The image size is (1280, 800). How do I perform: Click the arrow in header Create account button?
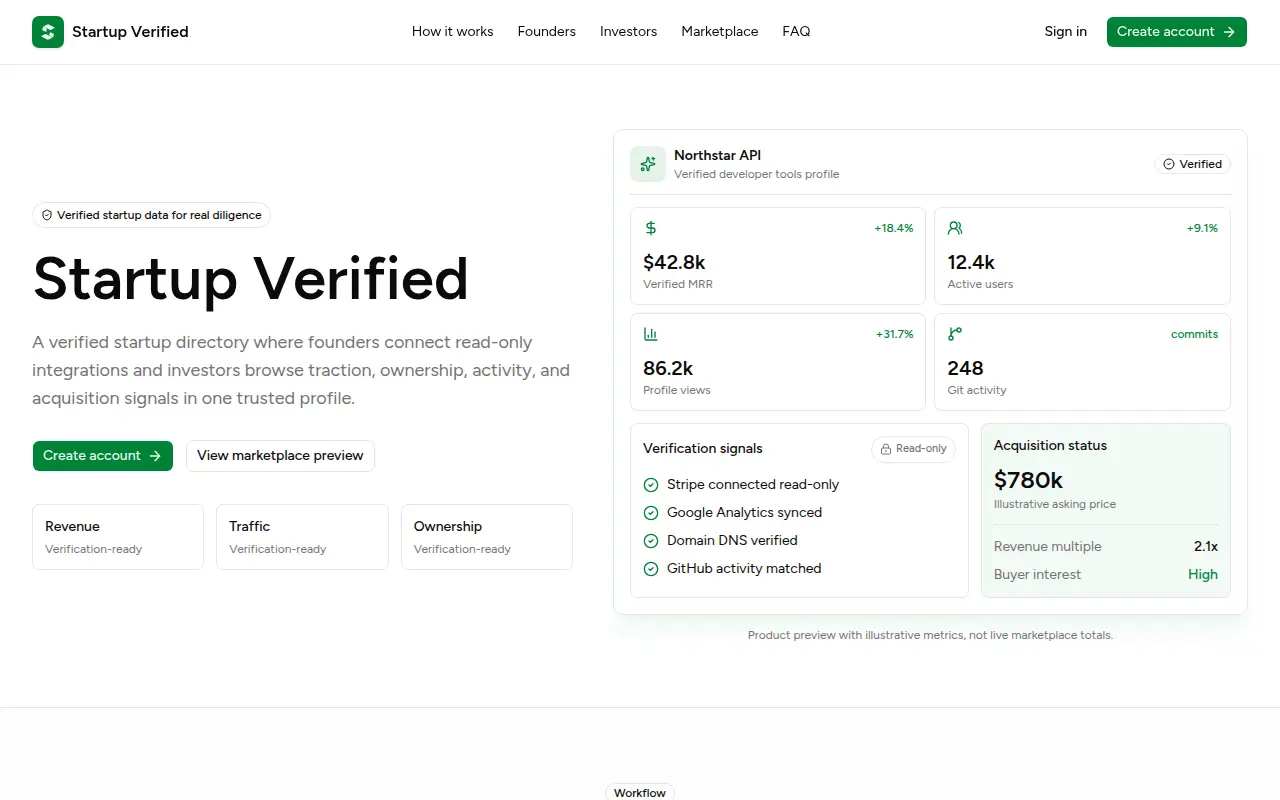(x=1229, y=32)
